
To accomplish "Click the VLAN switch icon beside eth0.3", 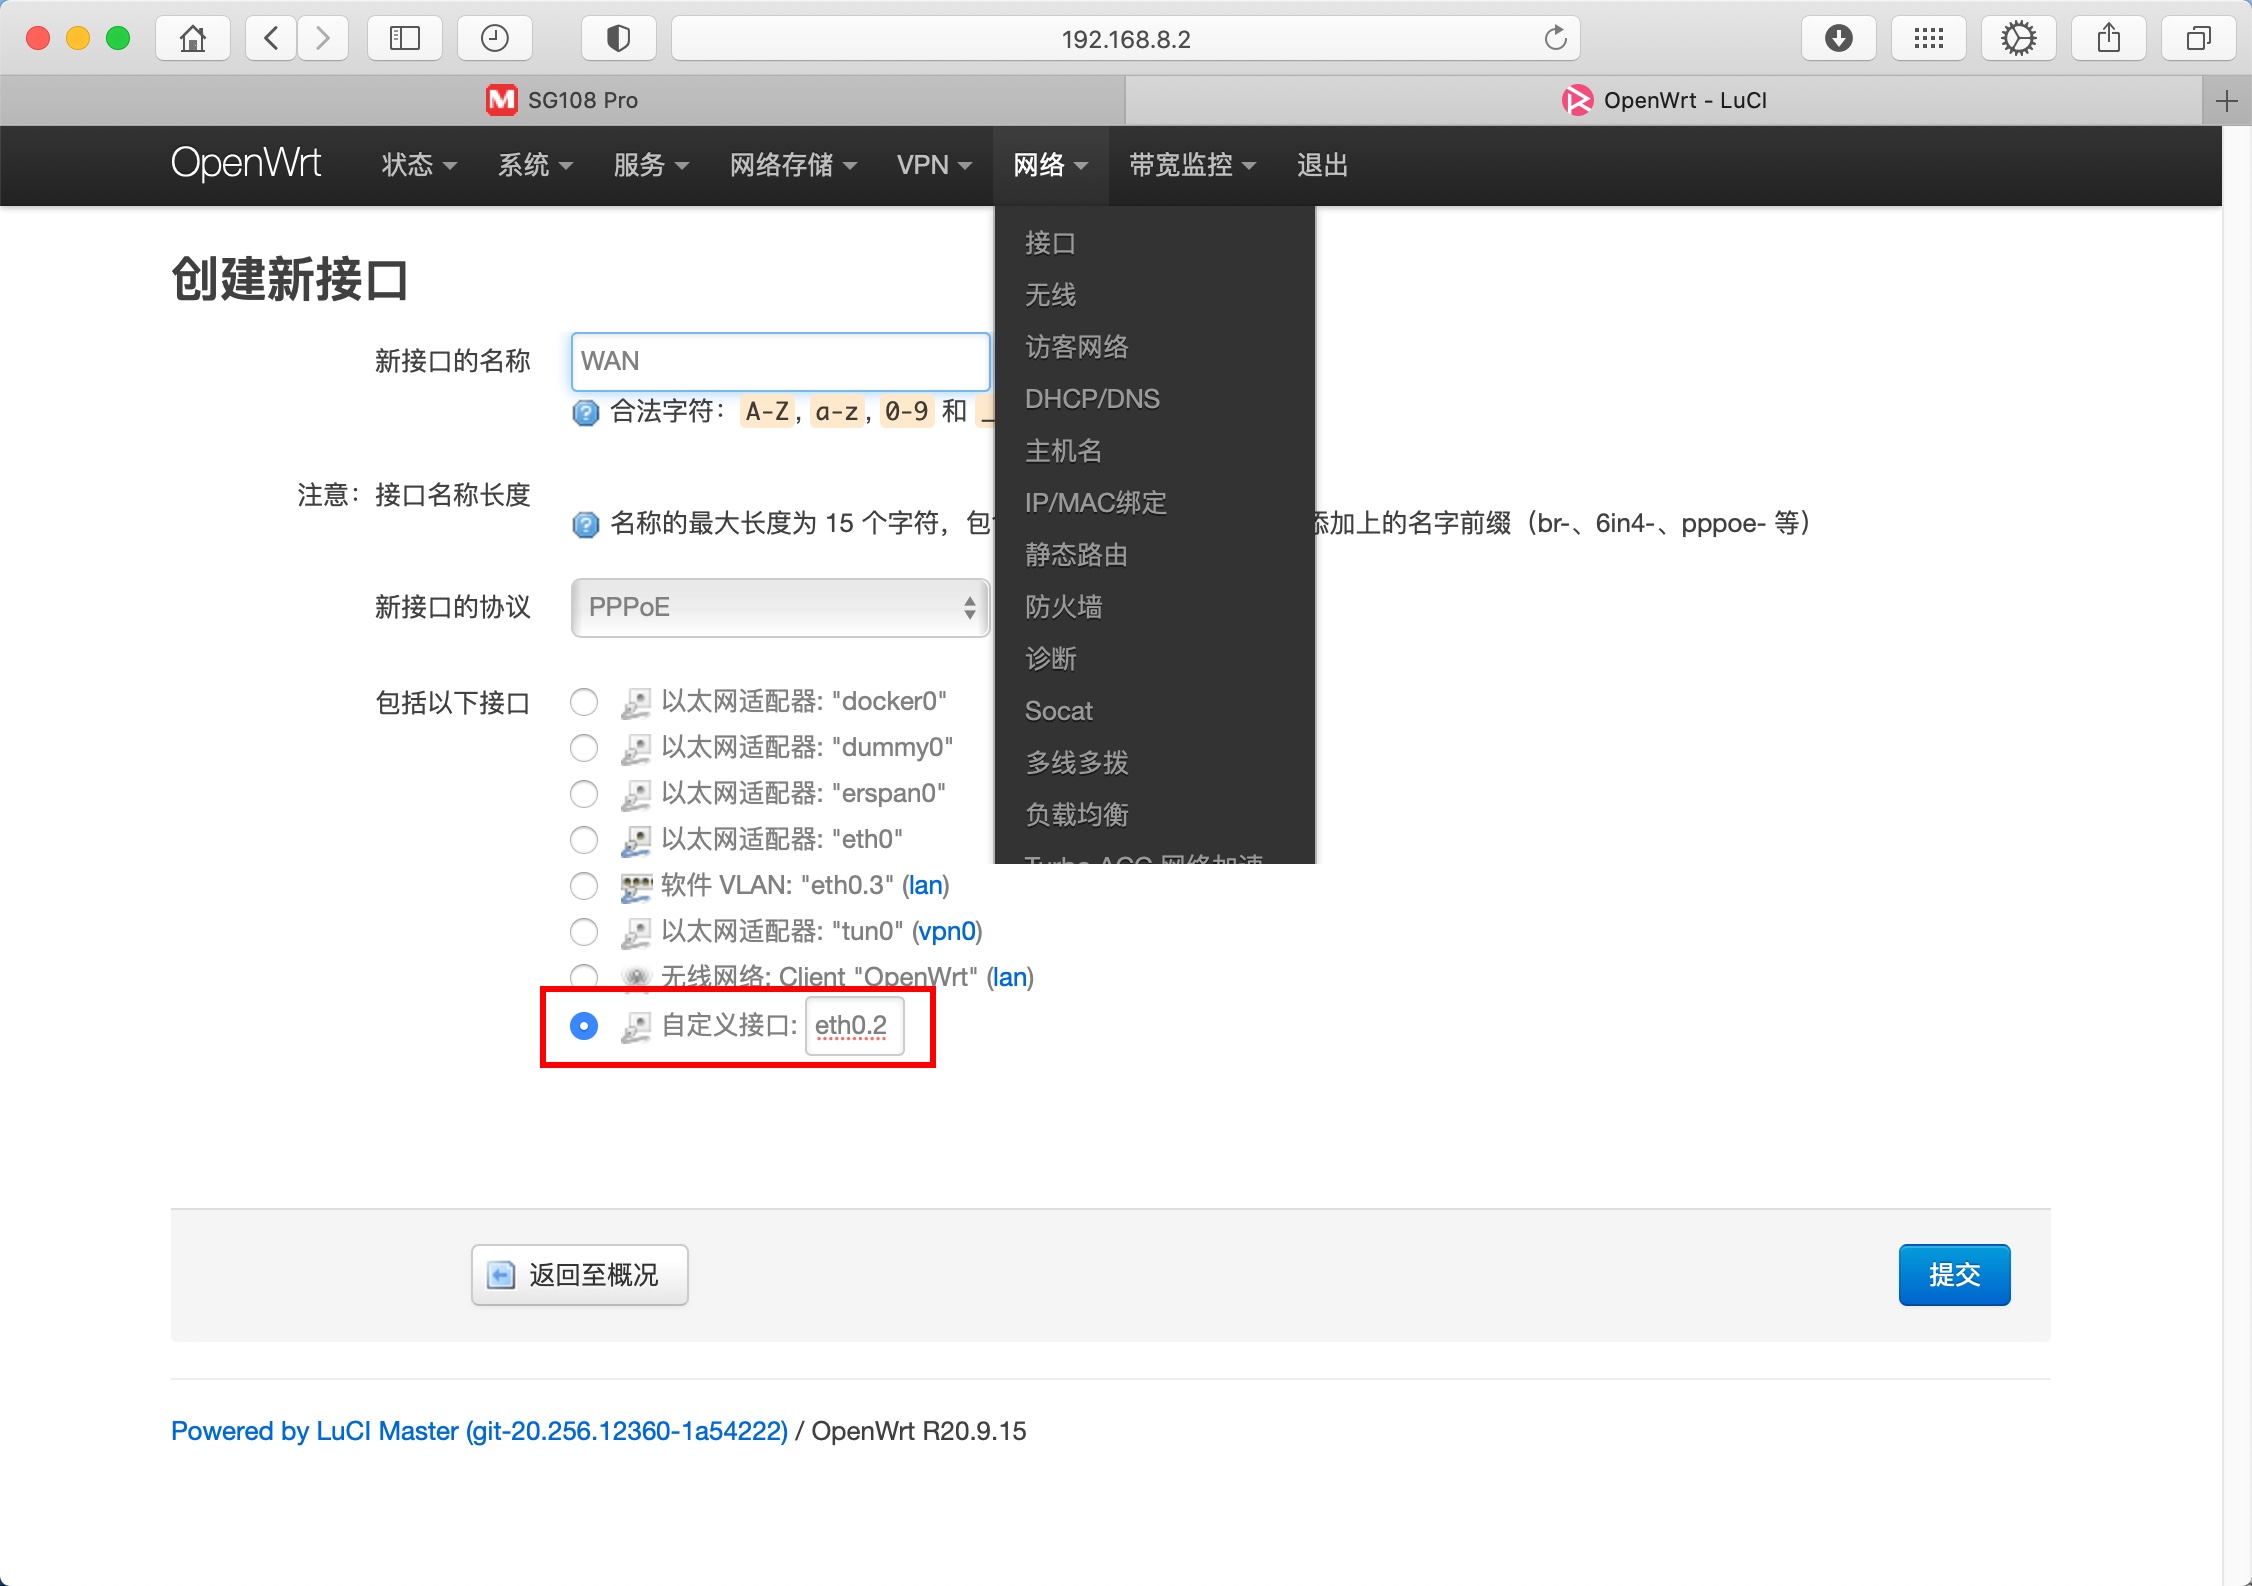I will (636, 886).
